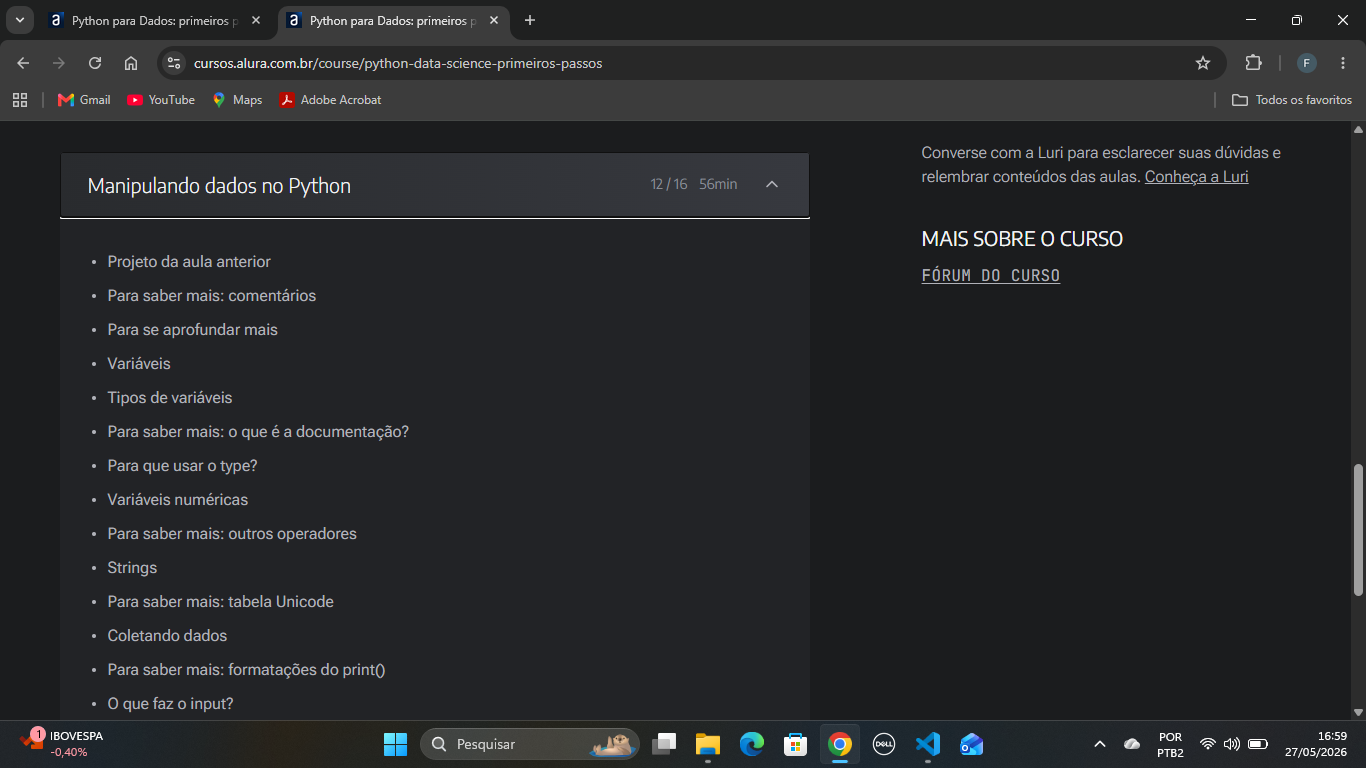Open Chrome's three-dot menu
This screenshot has width=1366, height=768.
click(x=1343, y=63)
